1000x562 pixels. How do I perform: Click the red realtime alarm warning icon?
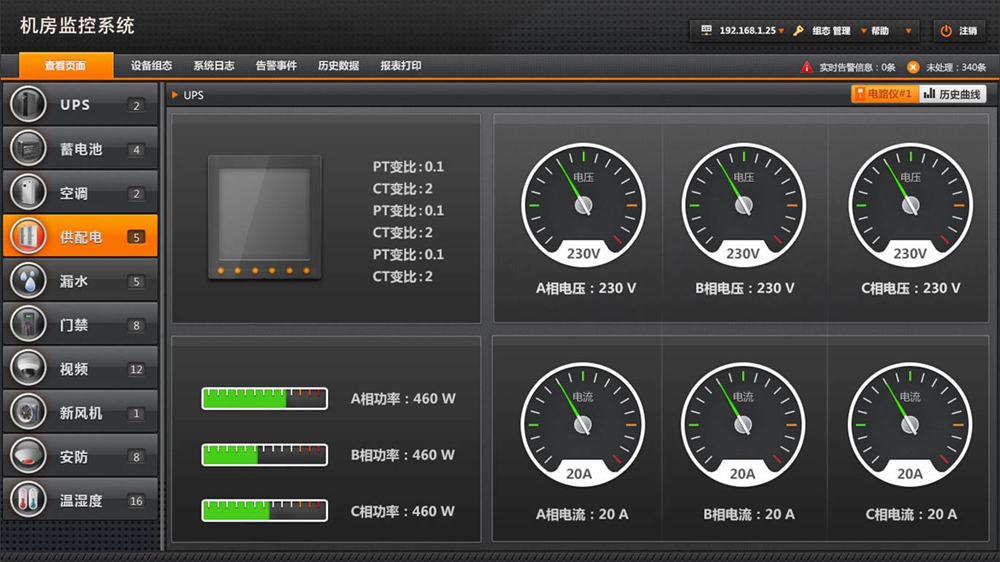807,67
